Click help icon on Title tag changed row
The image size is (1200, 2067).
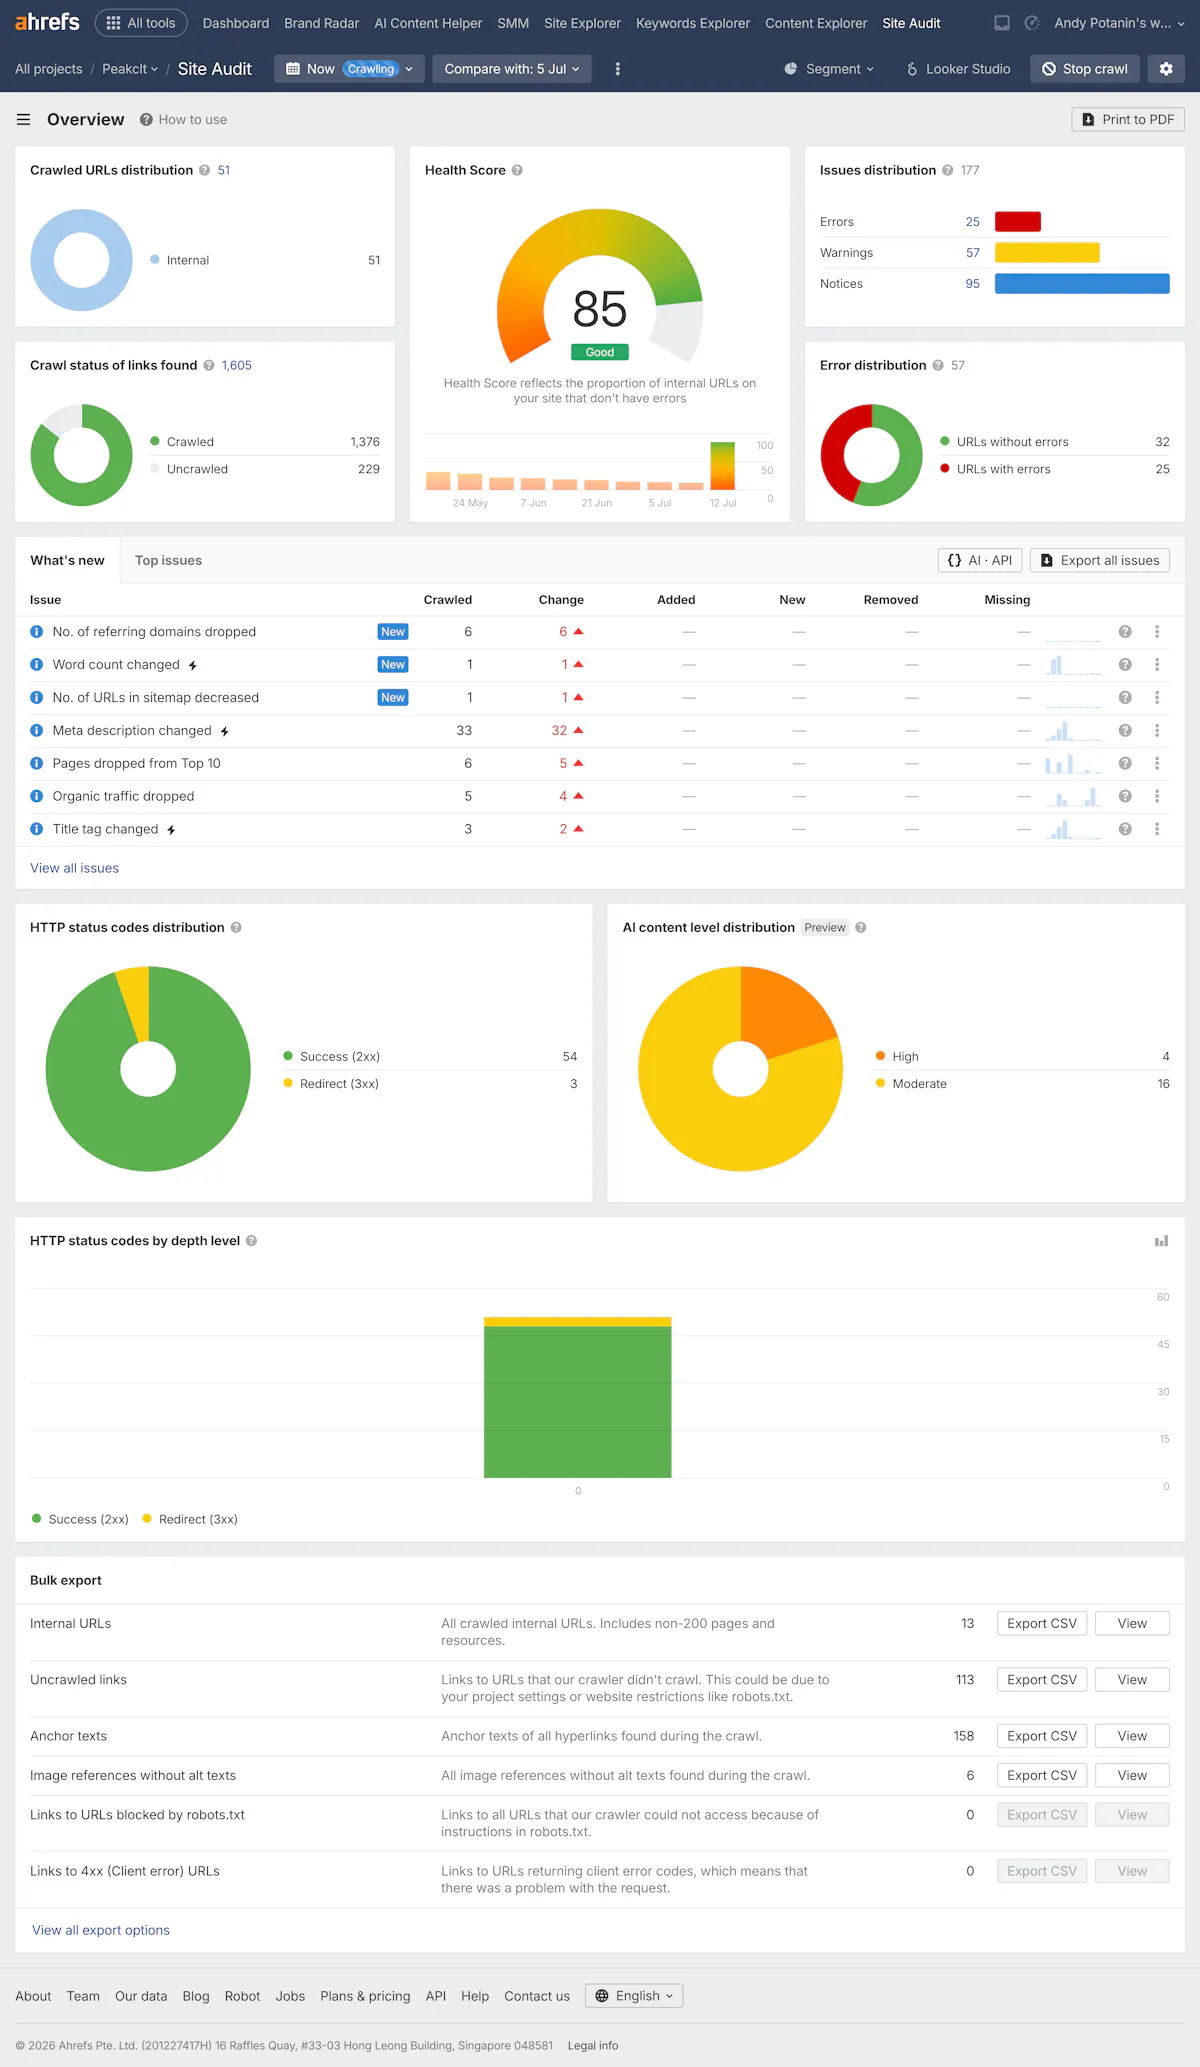1125,830
